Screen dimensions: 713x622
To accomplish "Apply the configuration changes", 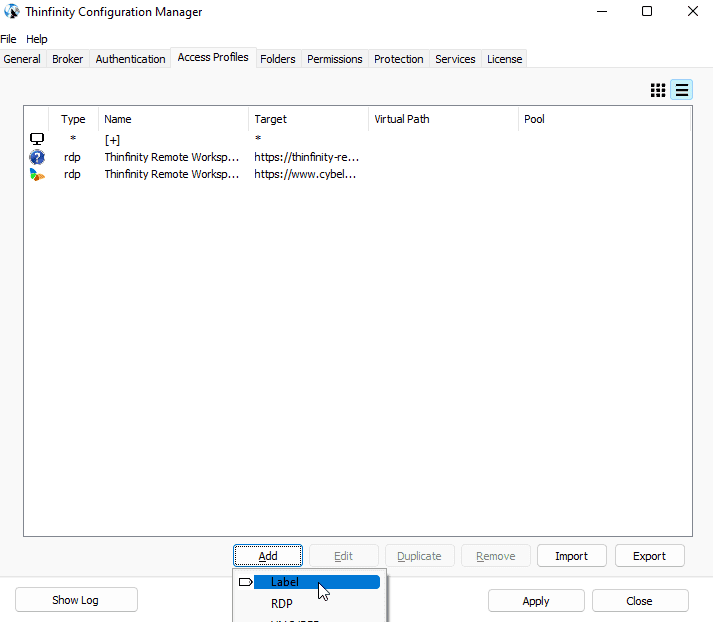I will pos(536,601).
